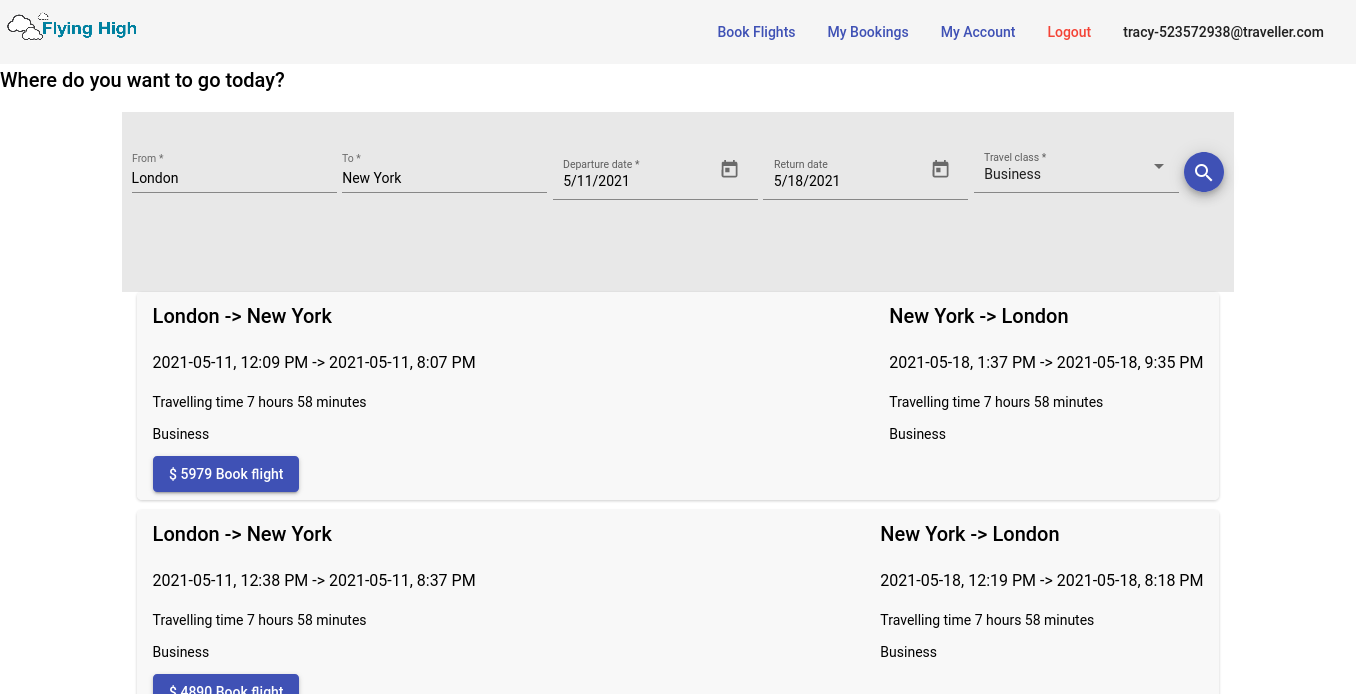This screenshot has height=694, width=1366.
Task: Click the Logout link
Action: click(1069, 32)
